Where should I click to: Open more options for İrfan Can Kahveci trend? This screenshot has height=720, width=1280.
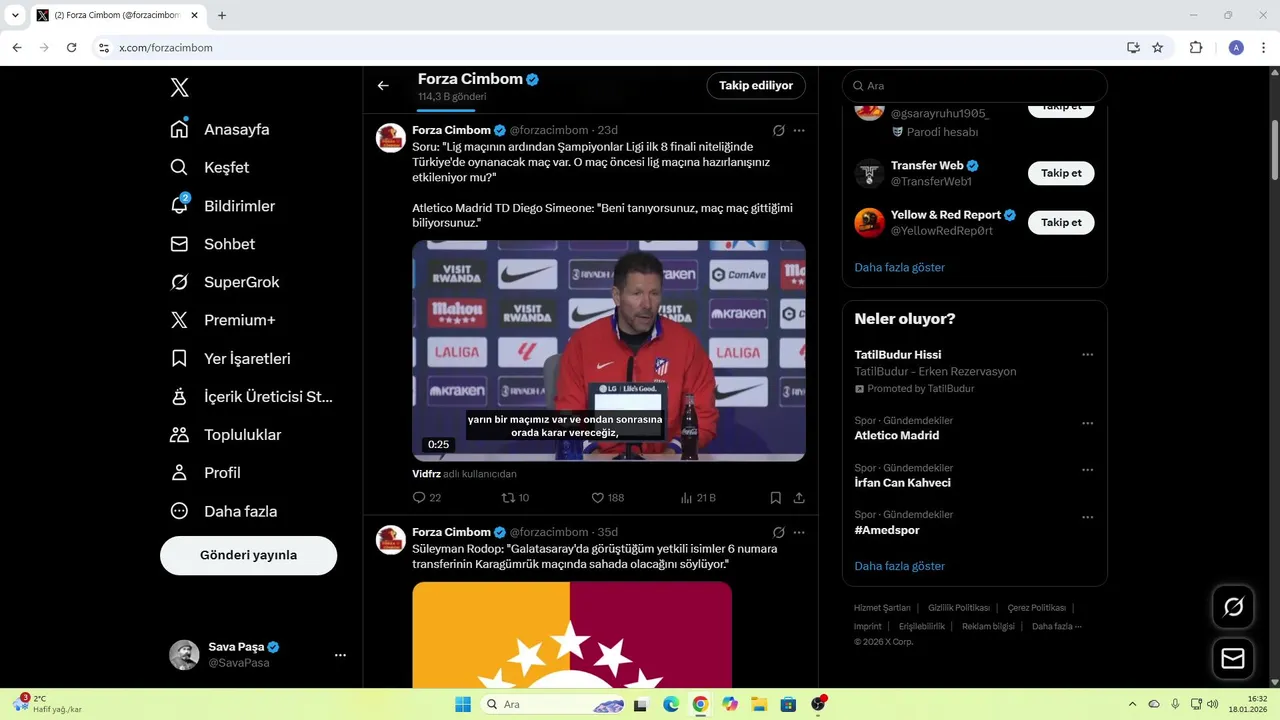pos(1087,470)
